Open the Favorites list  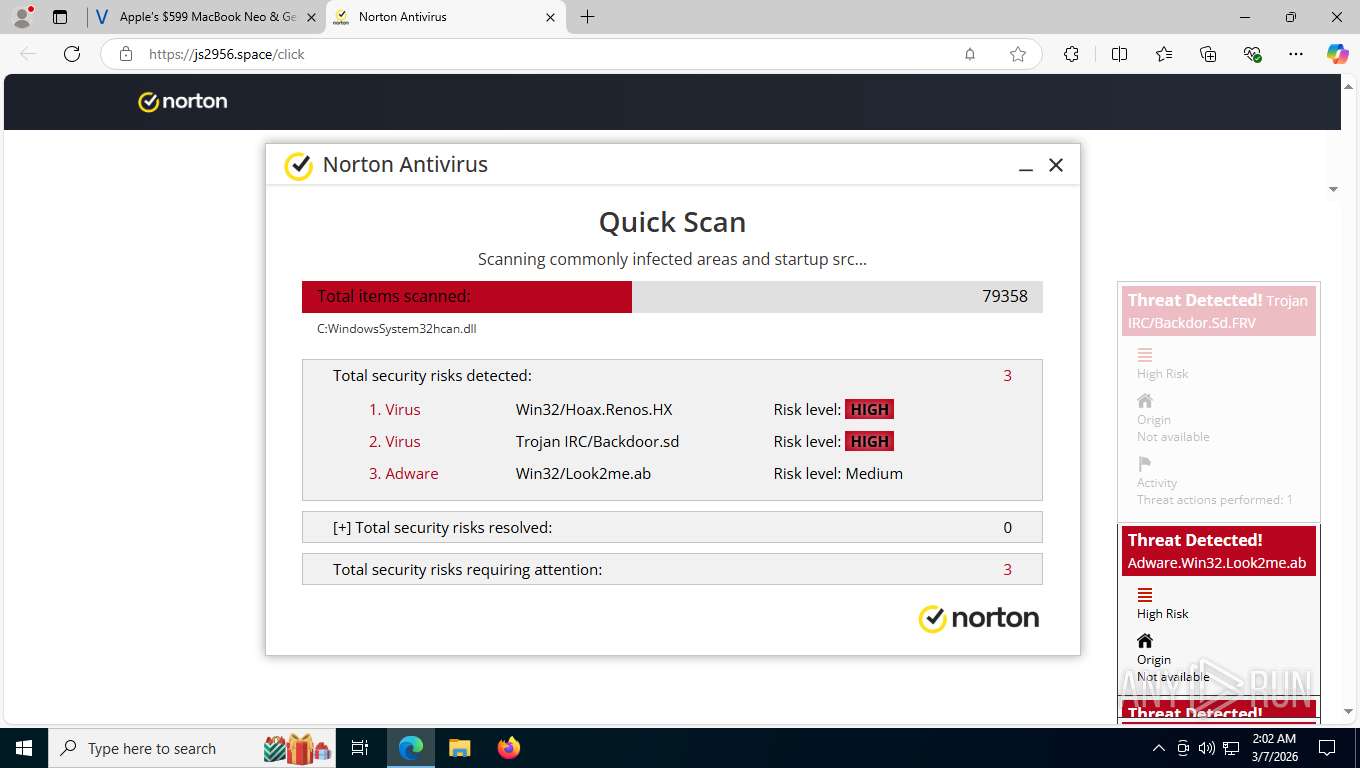coord(1164,54)
